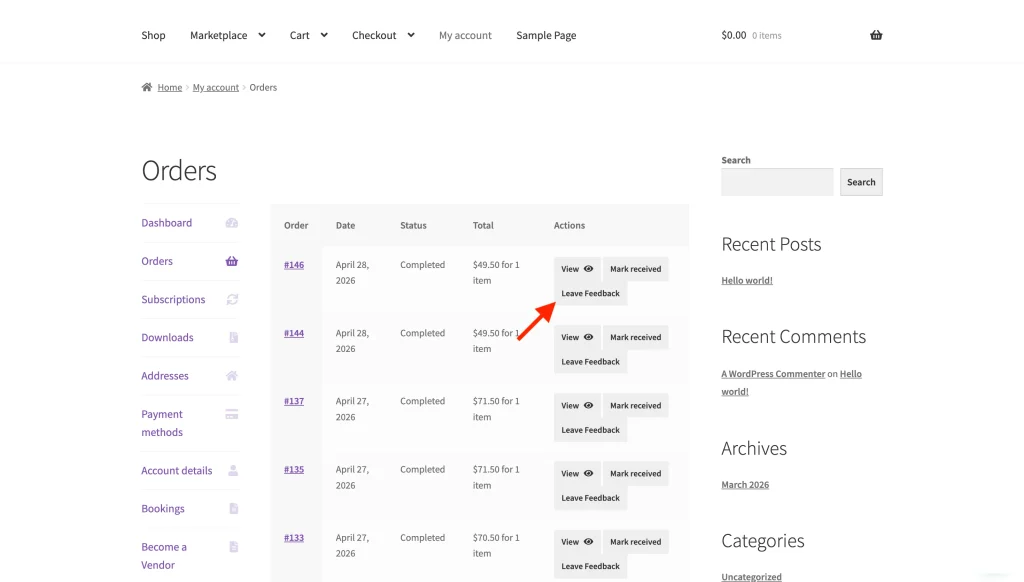Click the Become a Vendor document icon
The image size is (1024, 582).
[x=234, y=547]
